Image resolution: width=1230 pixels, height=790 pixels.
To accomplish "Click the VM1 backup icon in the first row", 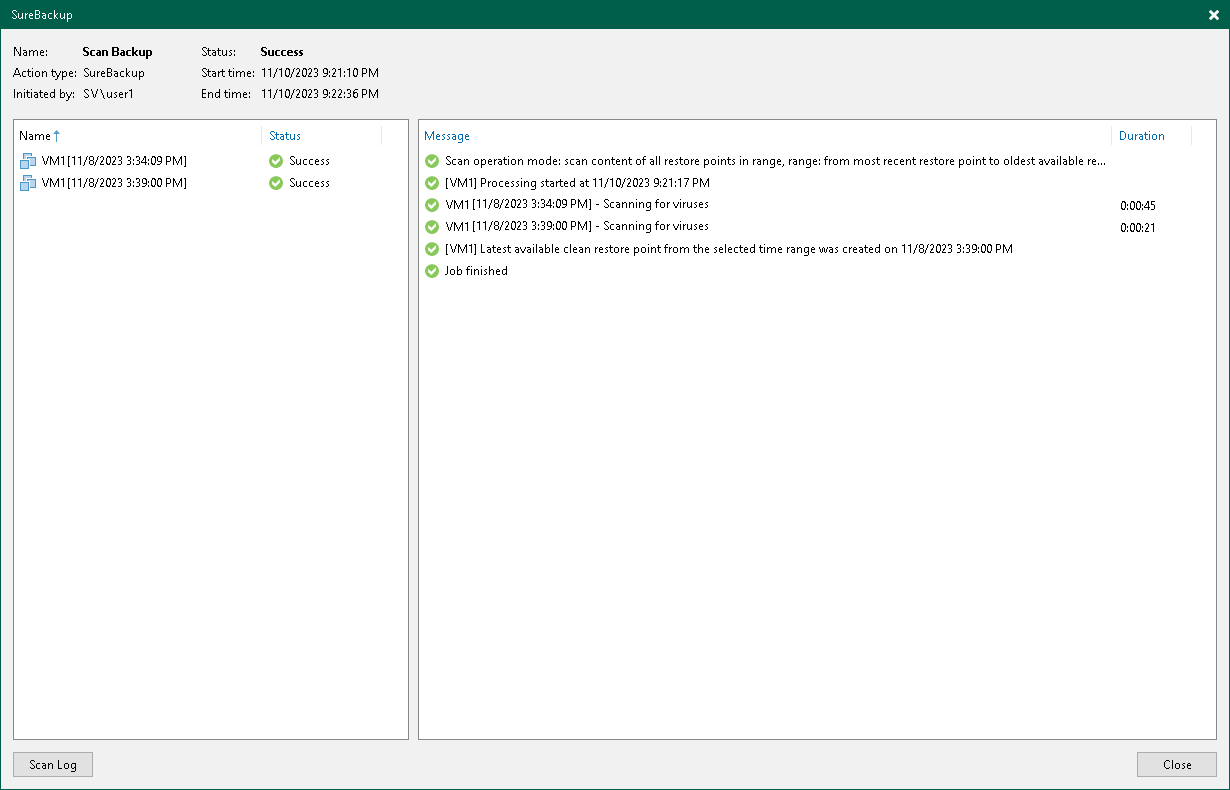I will (27, 160).
